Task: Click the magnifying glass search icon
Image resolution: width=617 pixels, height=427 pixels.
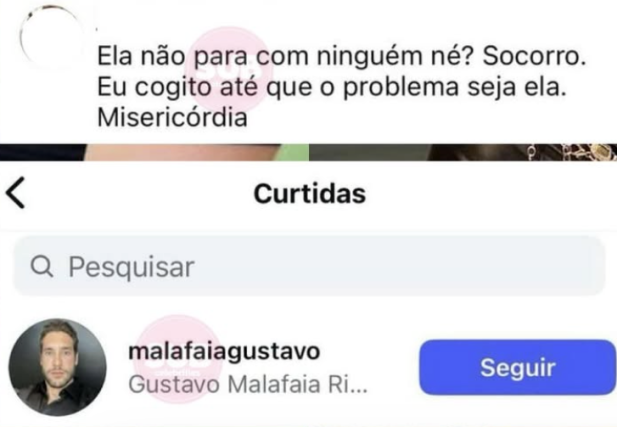Action: point(42,266)
